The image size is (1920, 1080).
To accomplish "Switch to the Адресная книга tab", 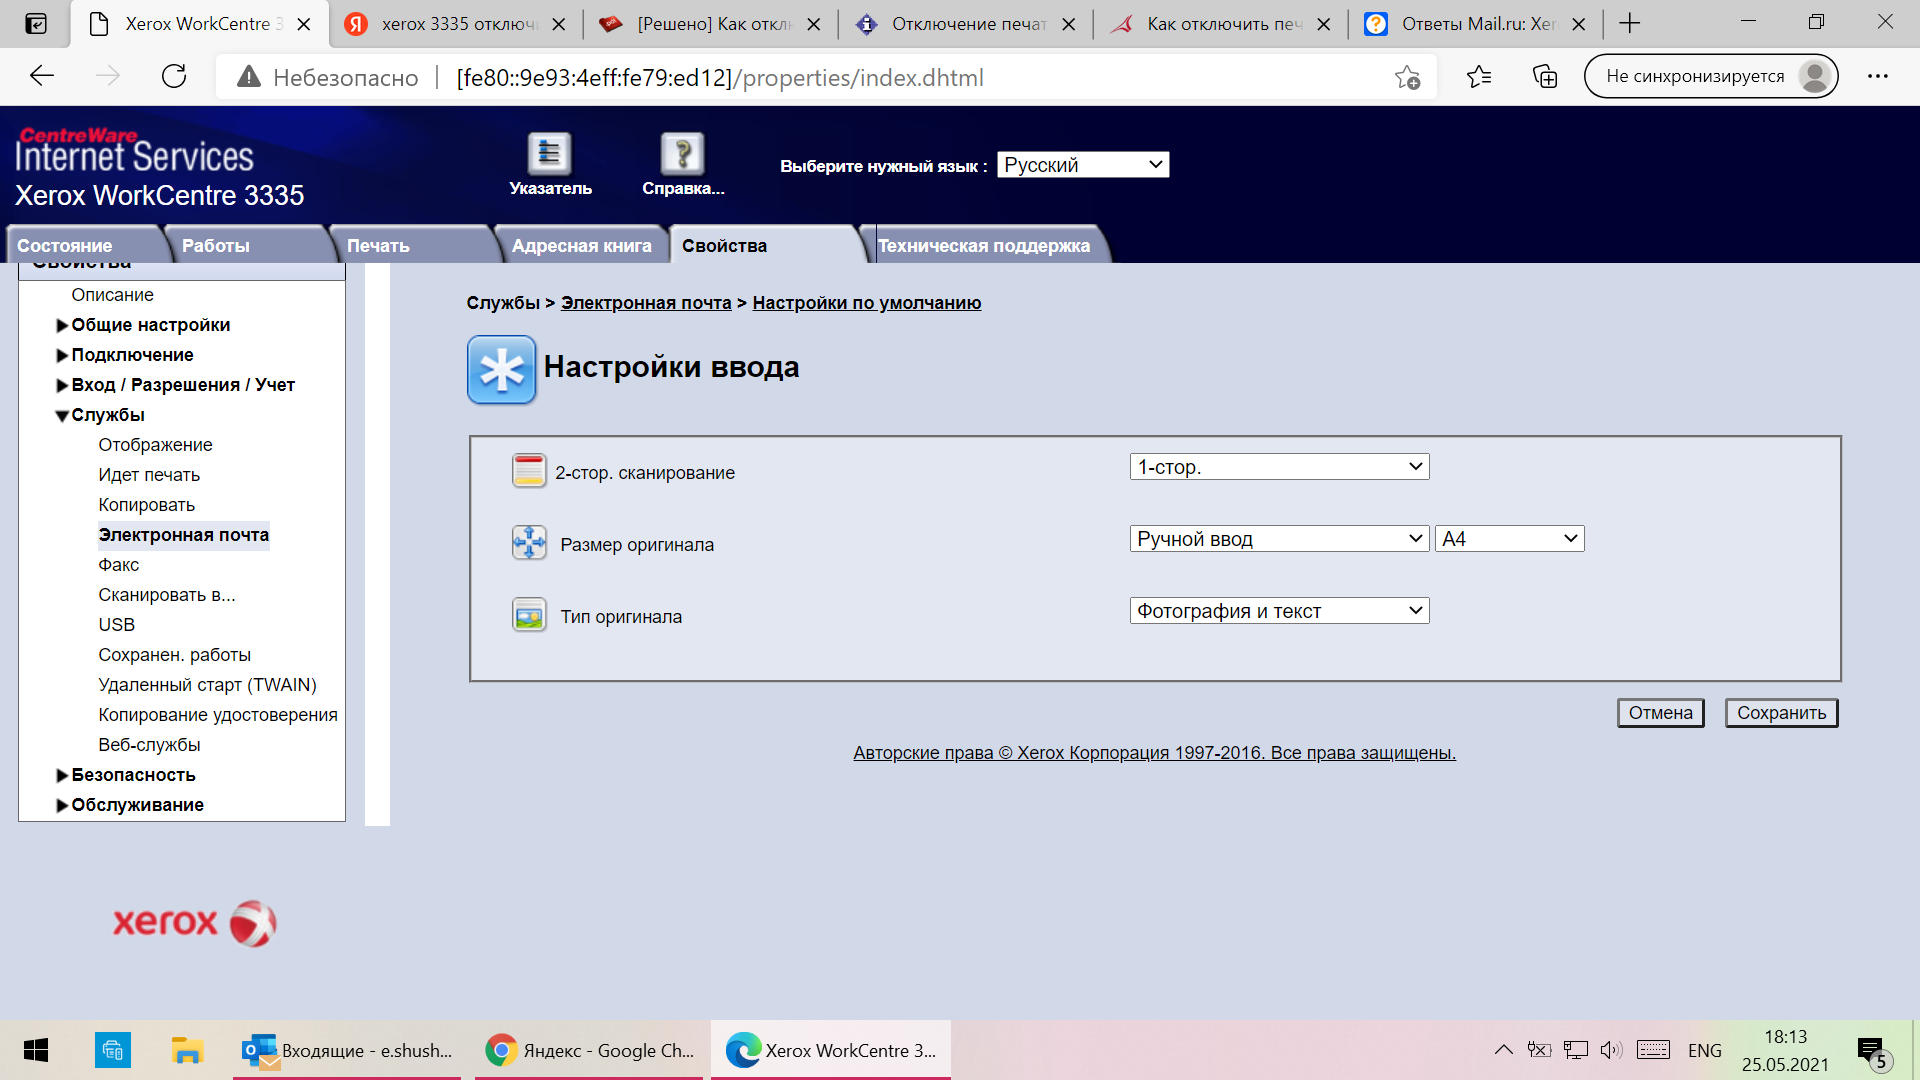I will (x=581, y=246).
